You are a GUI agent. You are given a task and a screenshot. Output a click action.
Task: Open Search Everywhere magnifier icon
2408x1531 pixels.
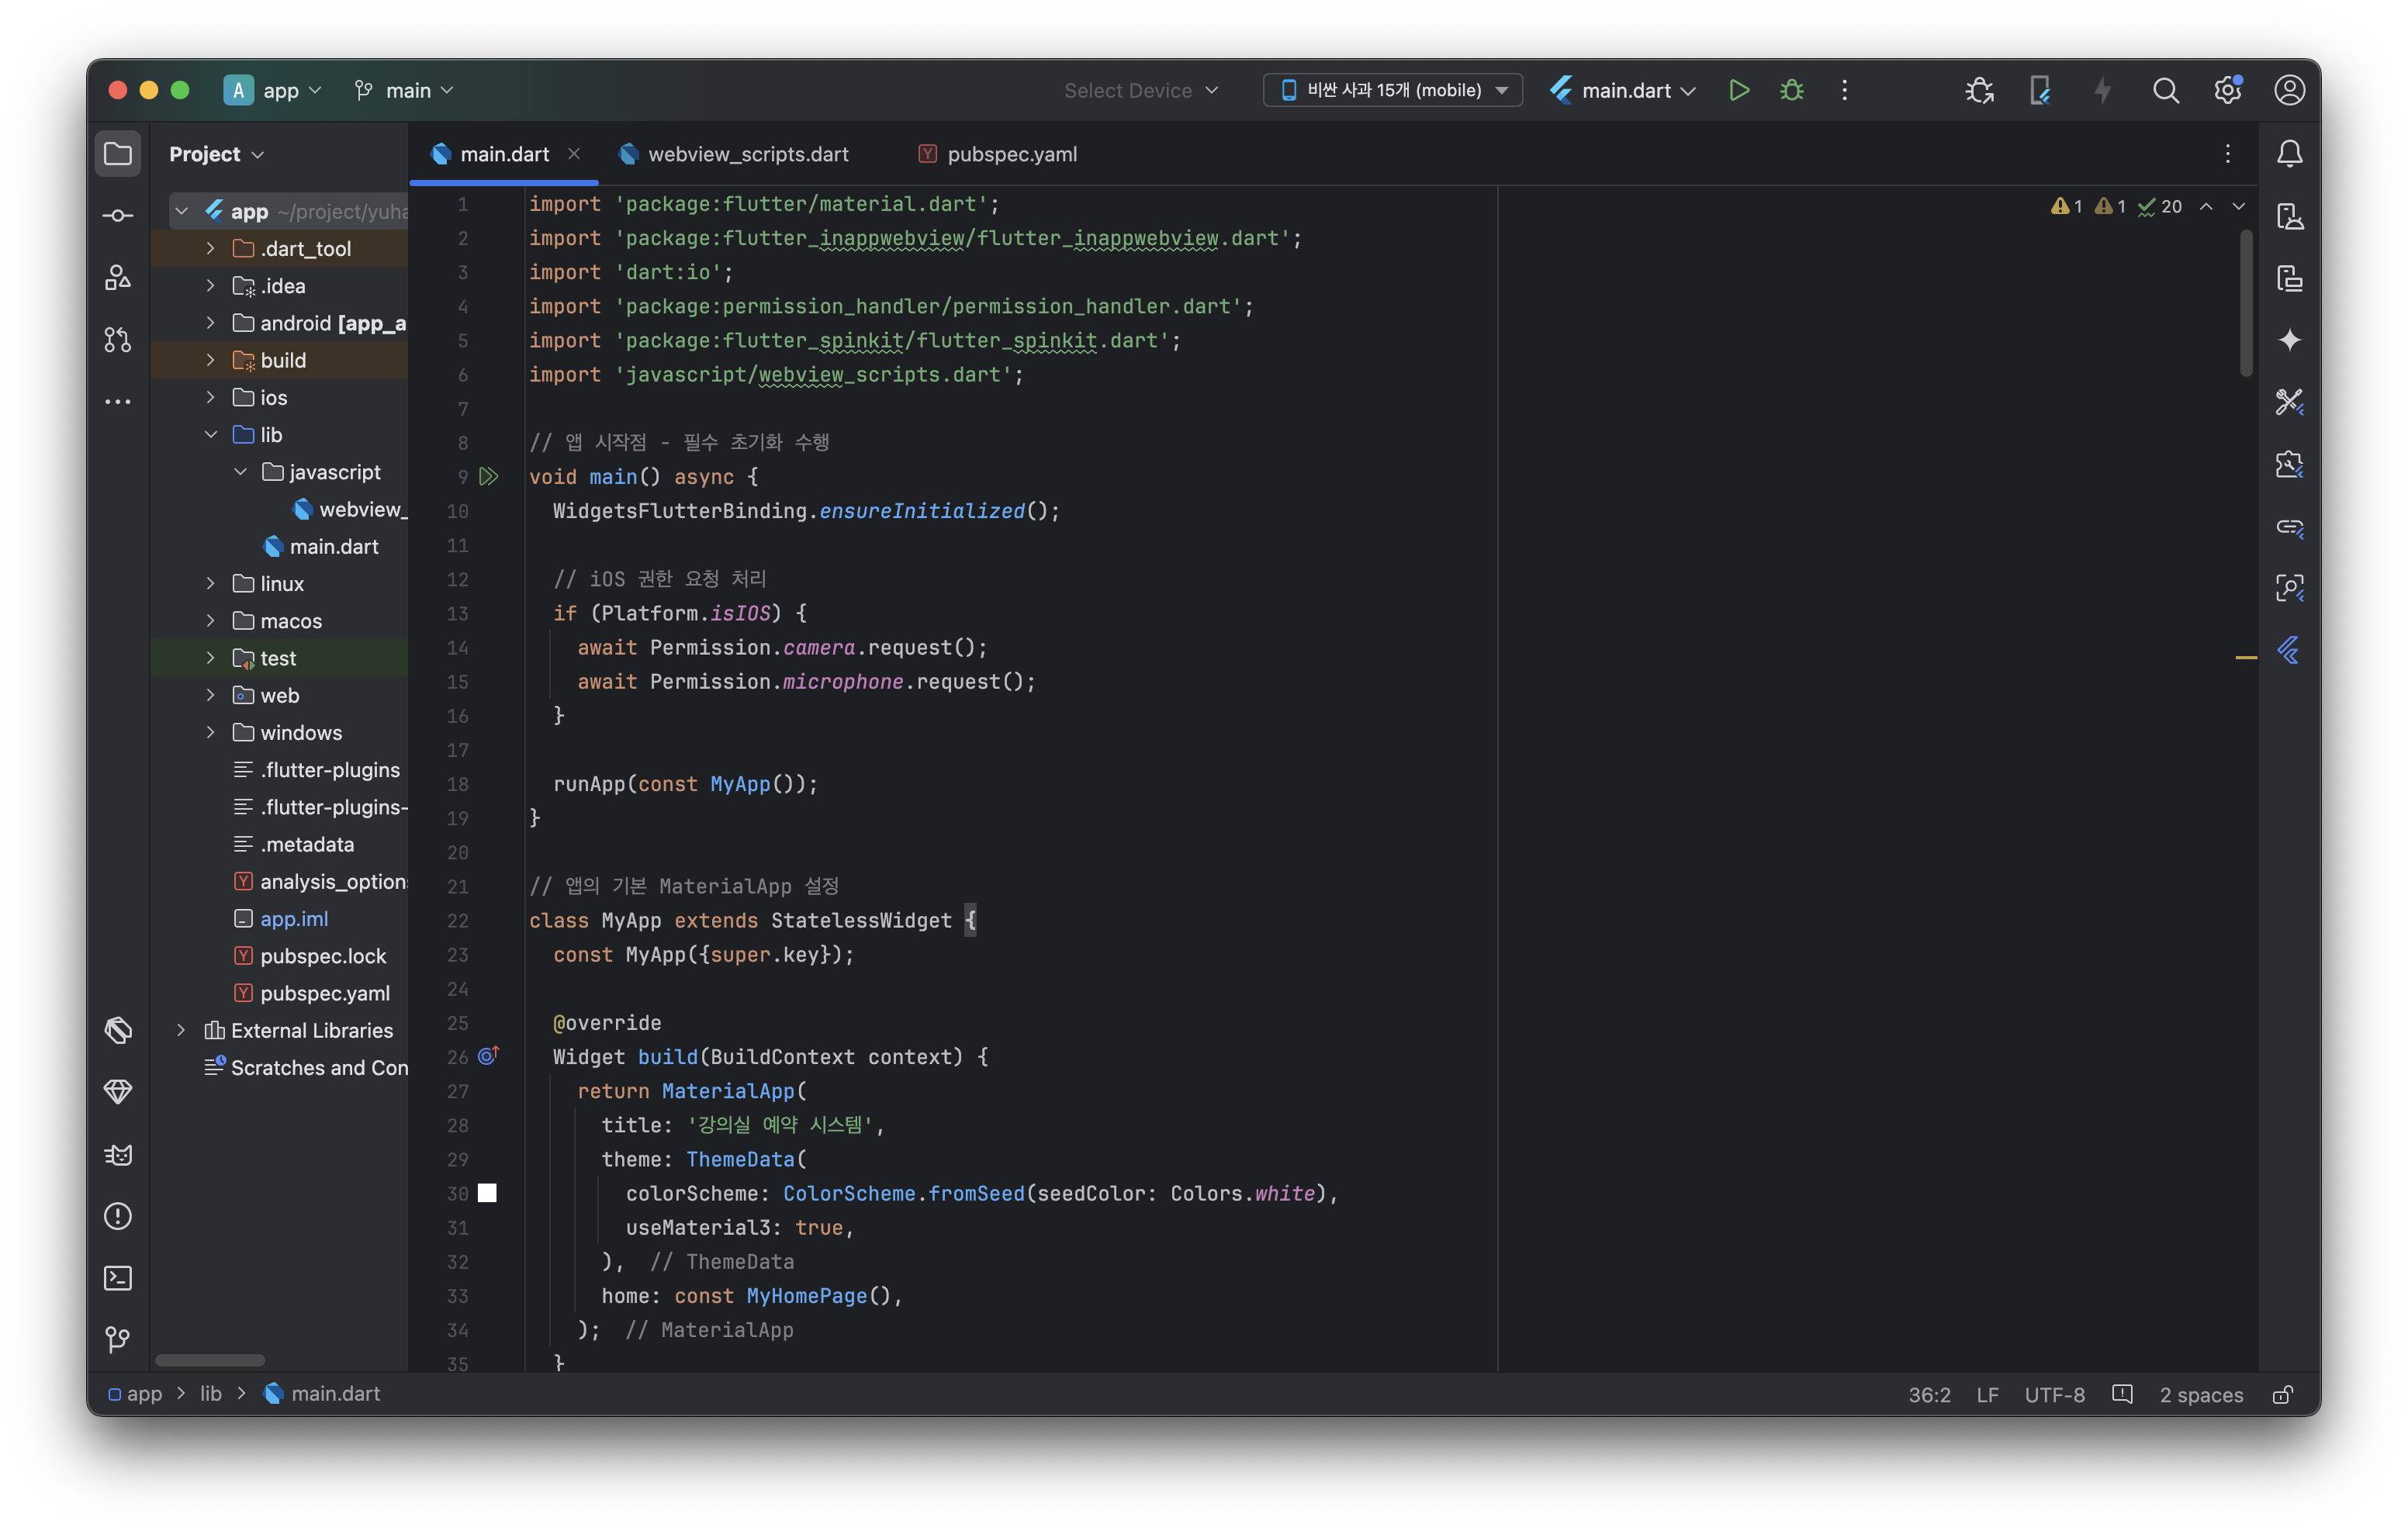tap(2165, 90)
